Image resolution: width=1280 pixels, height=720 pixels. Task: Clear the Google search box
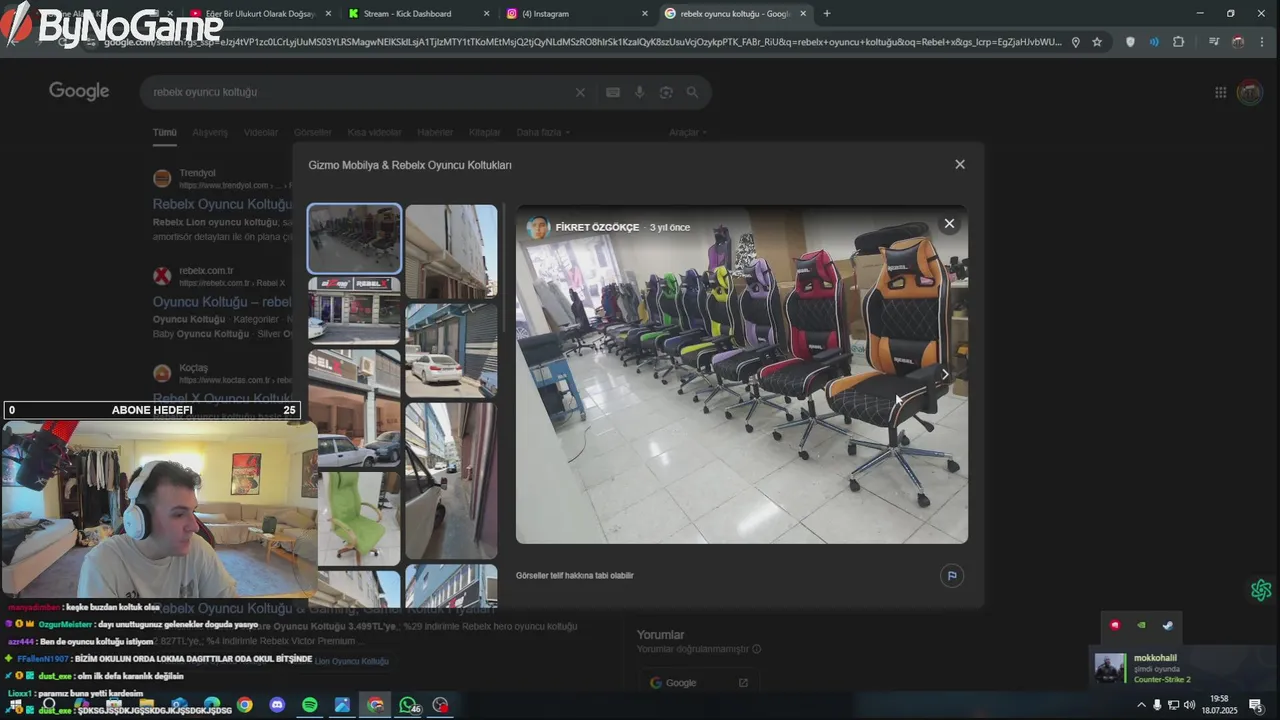pos(580,92)
